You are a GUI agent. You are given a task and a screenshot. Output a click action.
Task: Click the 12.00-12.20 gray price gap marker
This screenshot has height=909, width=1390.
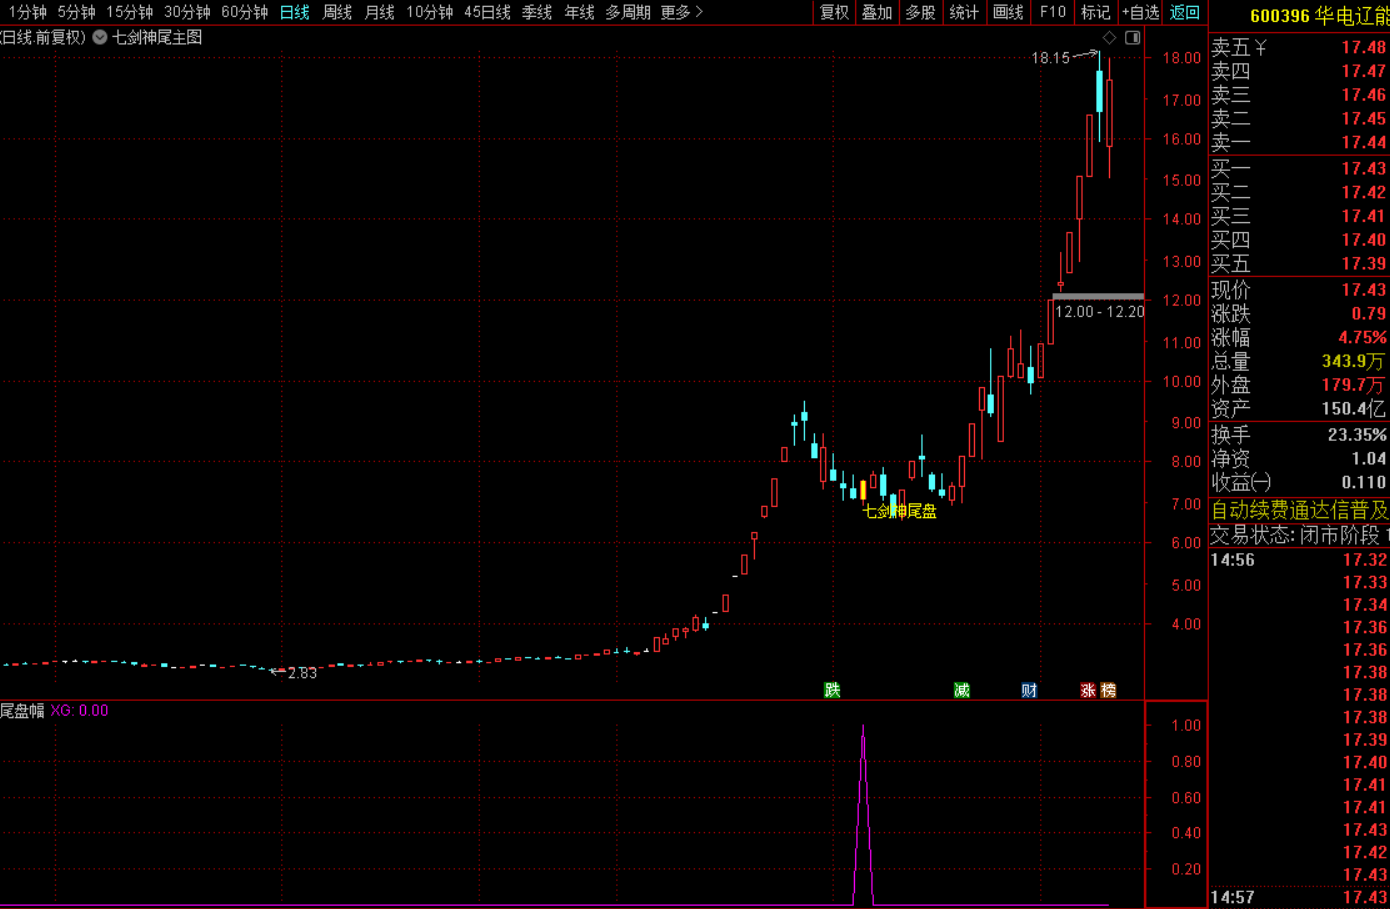point(1098,296)
